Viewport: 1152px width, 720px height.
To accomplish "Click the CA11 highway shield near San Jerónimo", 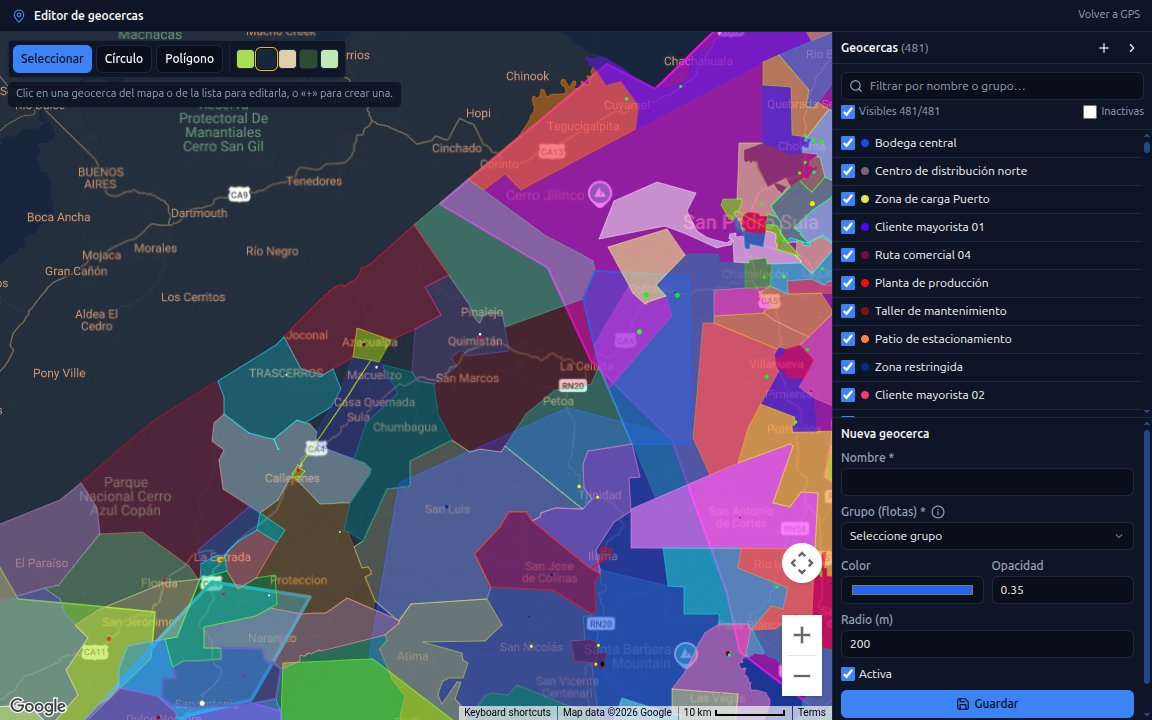I will tap(94, 652).
